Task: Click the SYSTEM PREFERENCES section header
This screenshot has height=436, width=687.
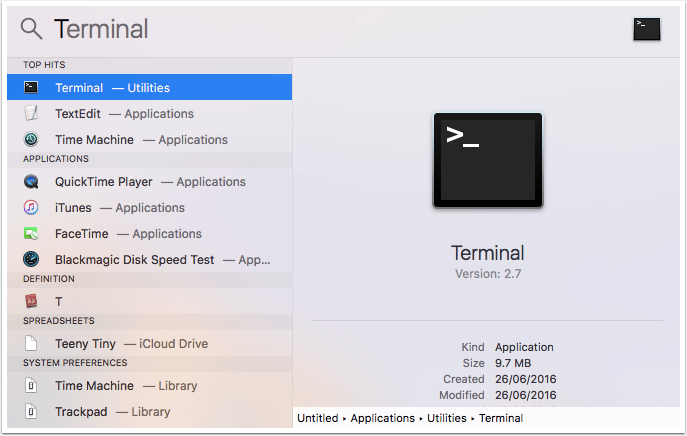Action: pos(75,363)
